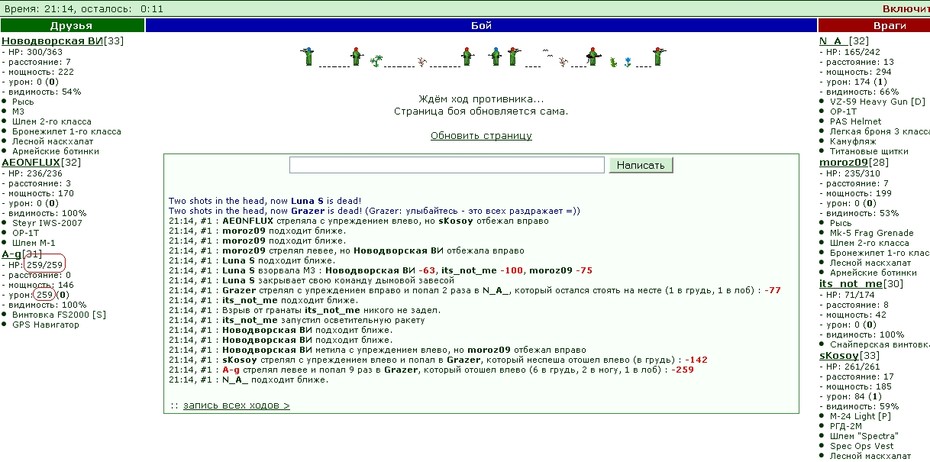This screenshot has height=462, width=930.
Task: Click final log line N_A_ подходит ближе
Action: click(249, 380)
